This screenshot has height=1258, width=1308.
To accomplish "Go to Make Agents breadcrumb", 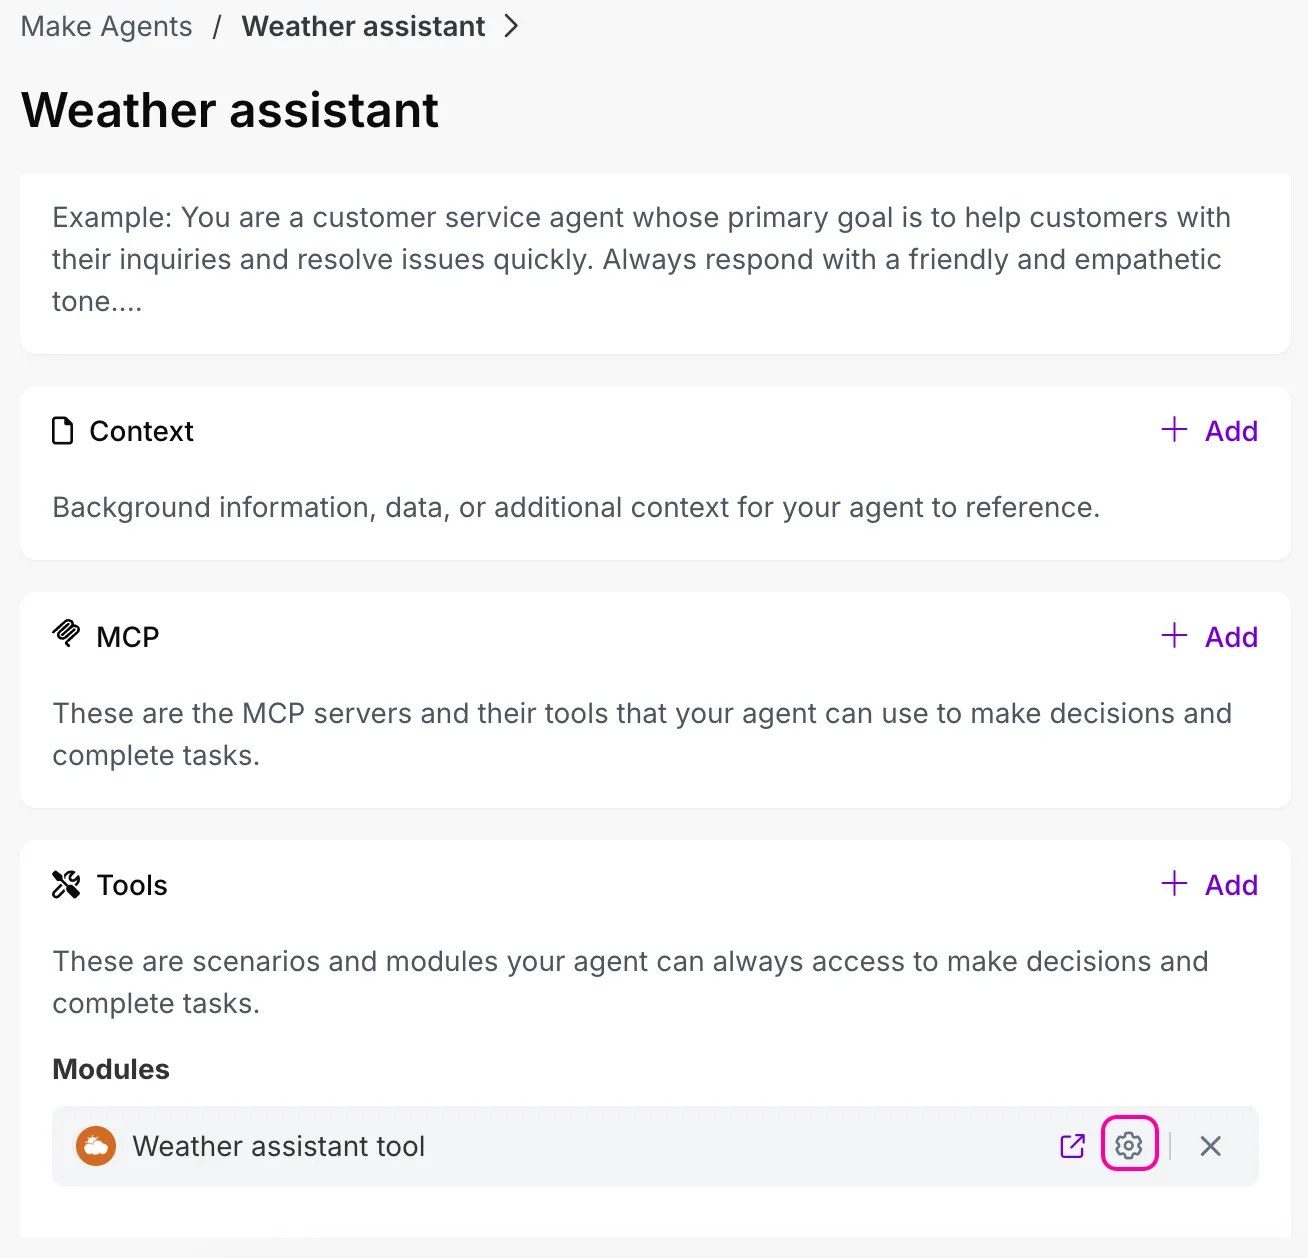I will click(x=106, y=26).
